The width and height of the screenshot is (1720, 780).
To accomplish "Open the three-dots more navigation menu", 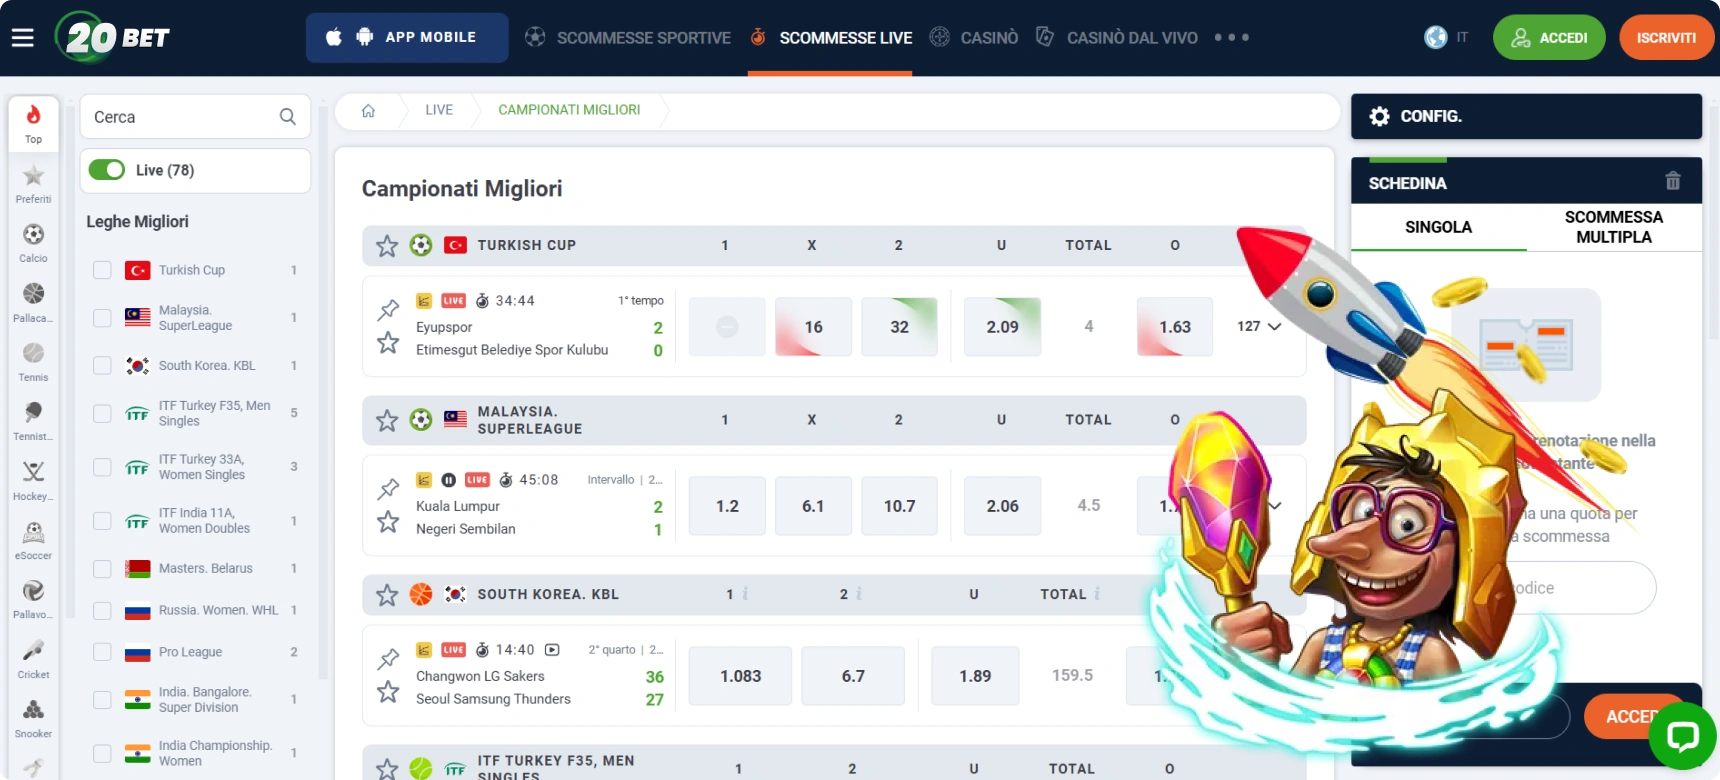I will coord(1232,38).
